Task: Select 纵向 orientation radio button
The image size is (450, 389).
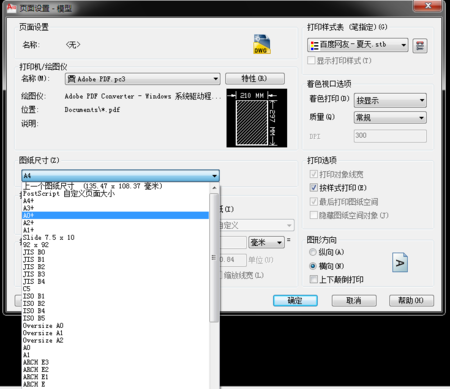Action: (x=313, y=252)
